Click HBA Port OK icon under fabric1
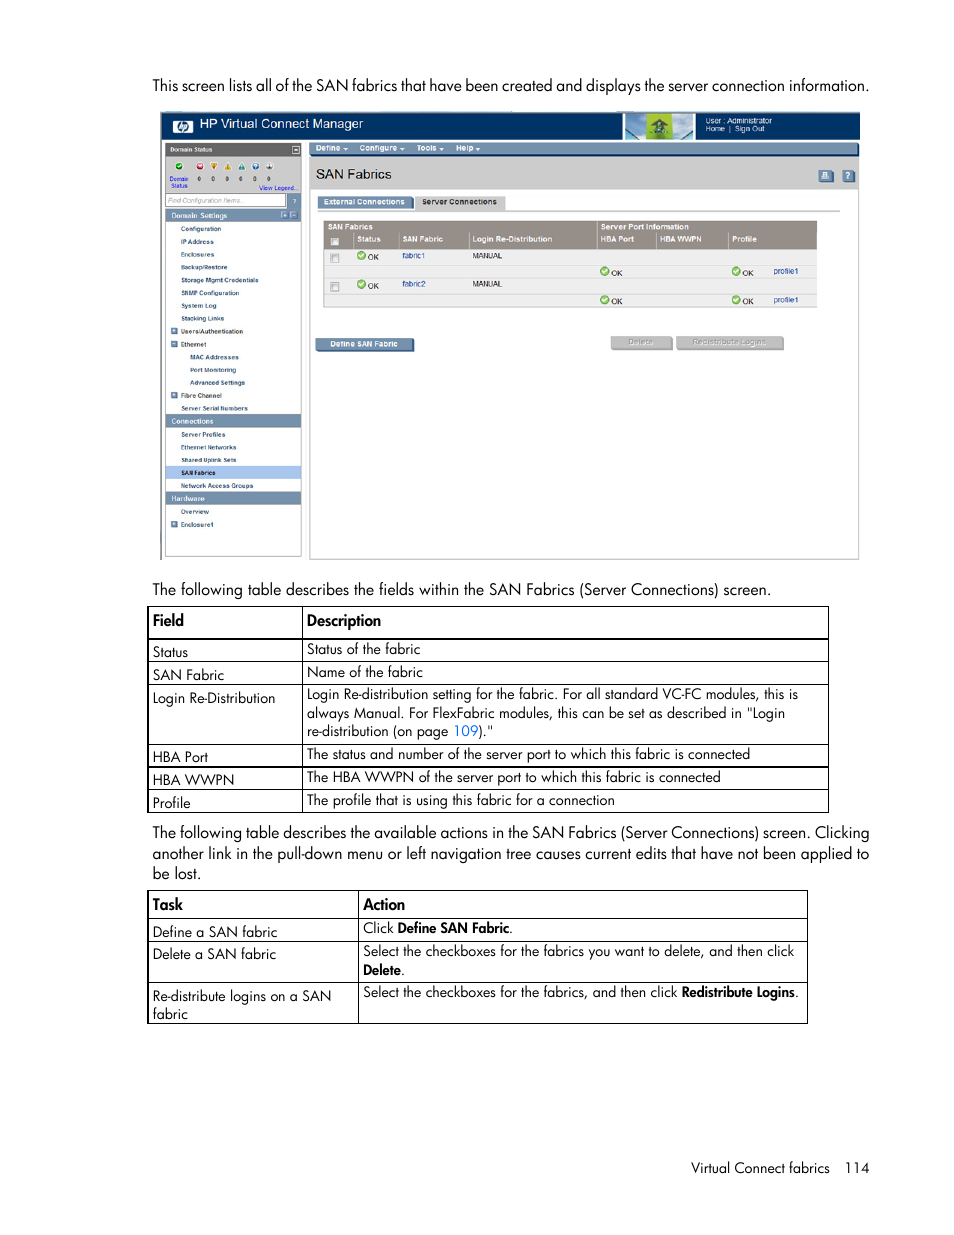954x1235 pixels. tap(605, 271)
